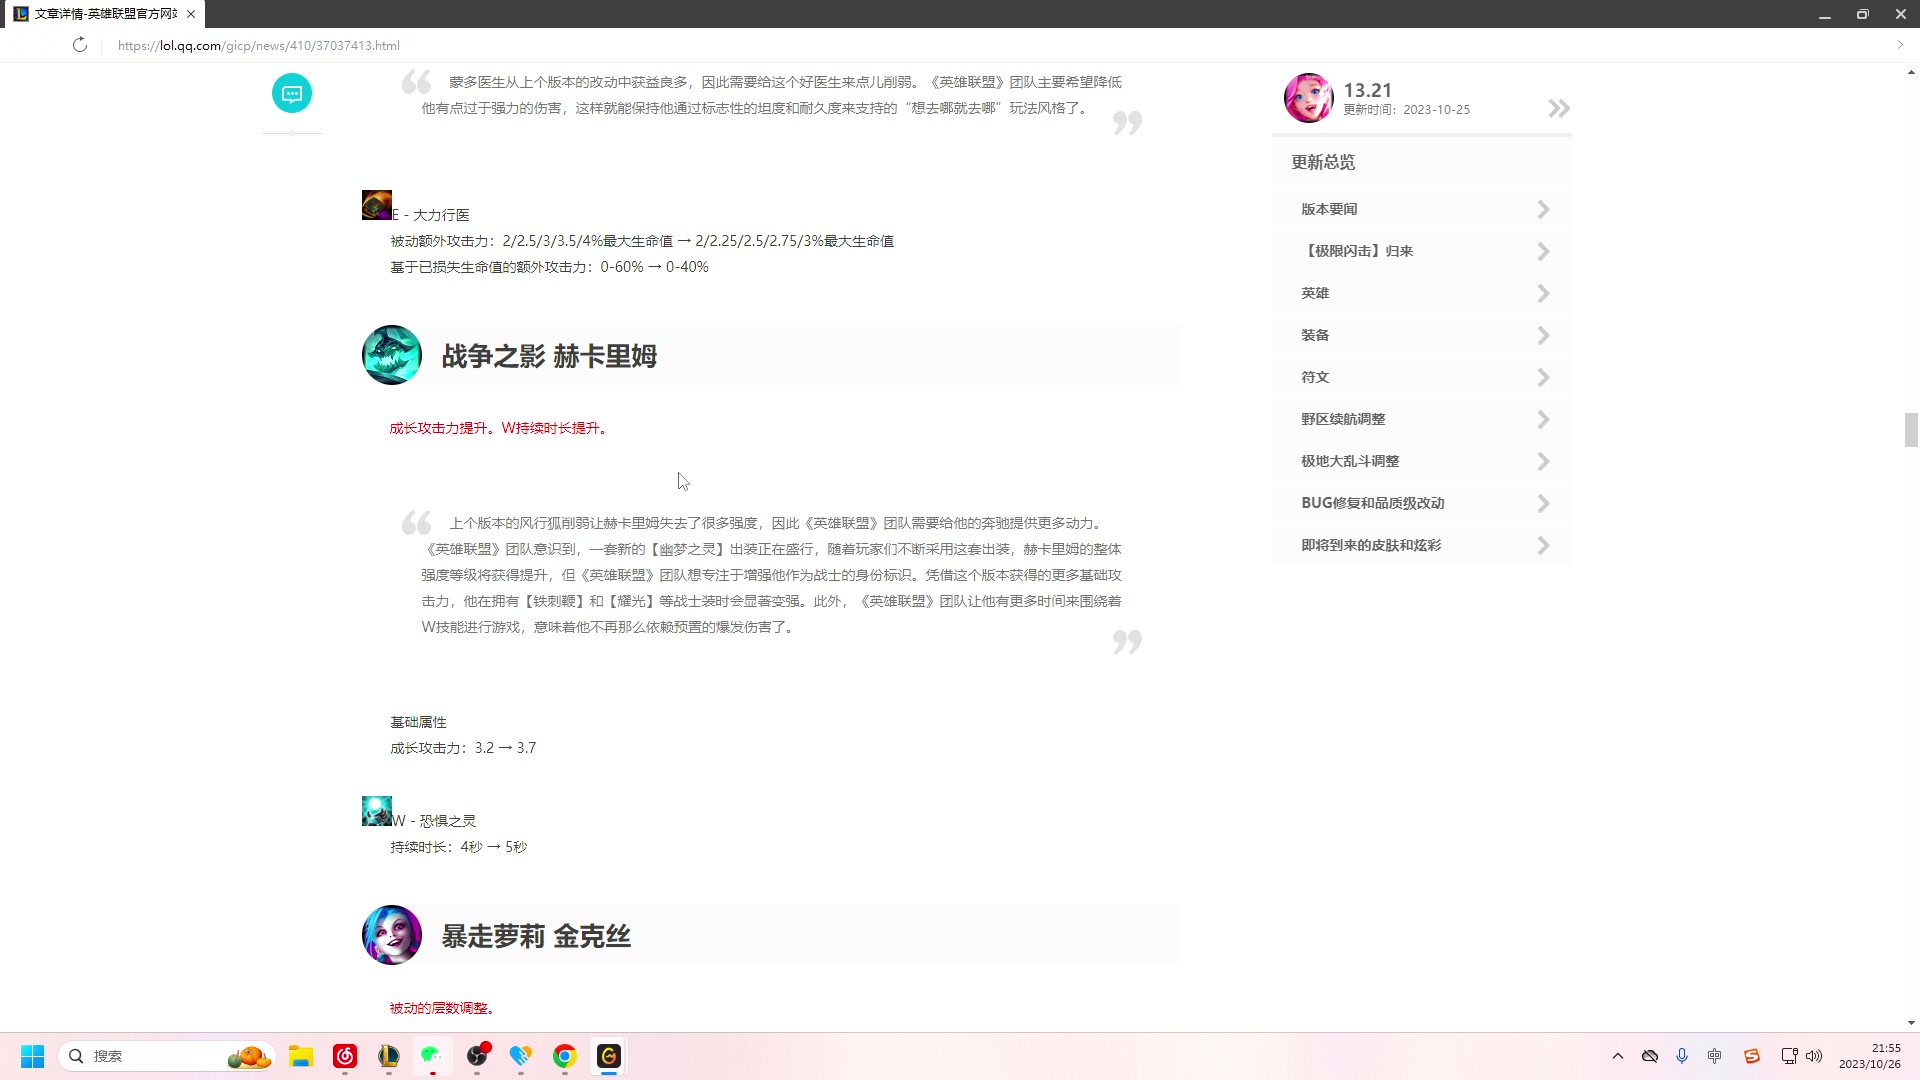Open the teal comment bubble icon
This screenshot has width=1920, height=1080.
pyautogui.click(x=292, y=93)
